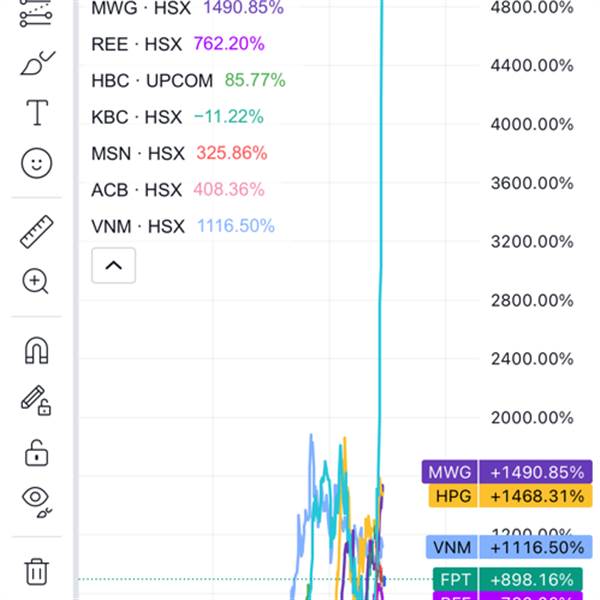Image resolution: width=600 pixels, height=600 pixels.
Task: Remove drawings with trash icon
Action: tap(37, 571)
